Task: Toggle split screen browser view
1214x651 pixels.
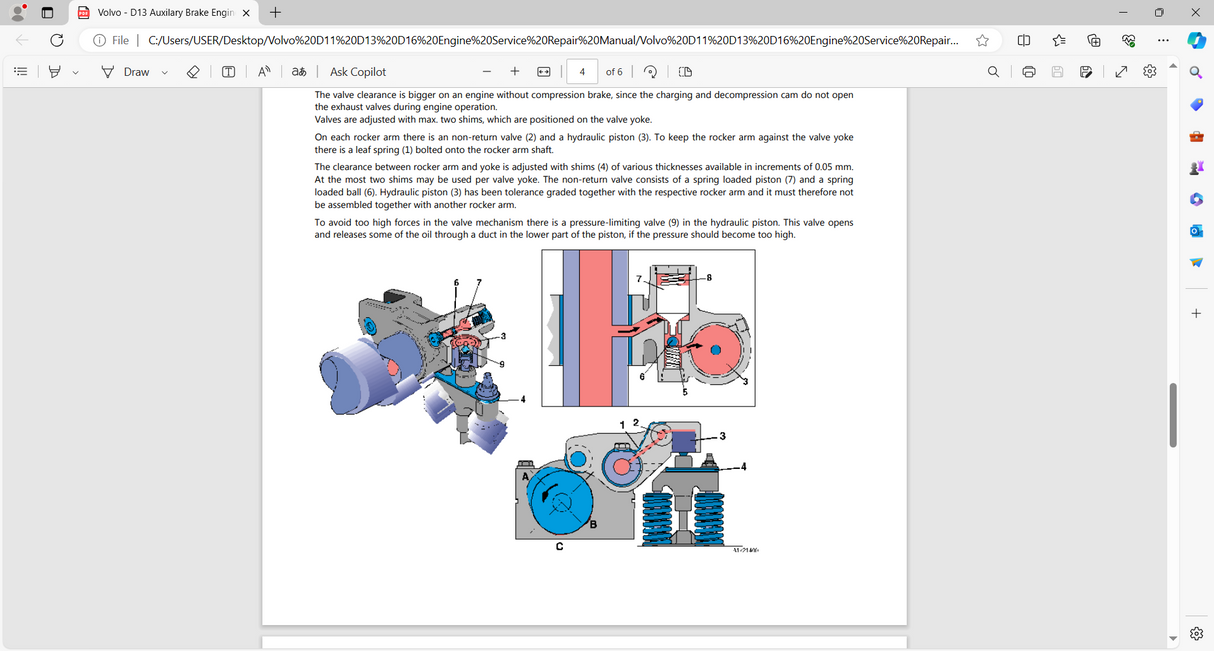Action: [1023, 40]
